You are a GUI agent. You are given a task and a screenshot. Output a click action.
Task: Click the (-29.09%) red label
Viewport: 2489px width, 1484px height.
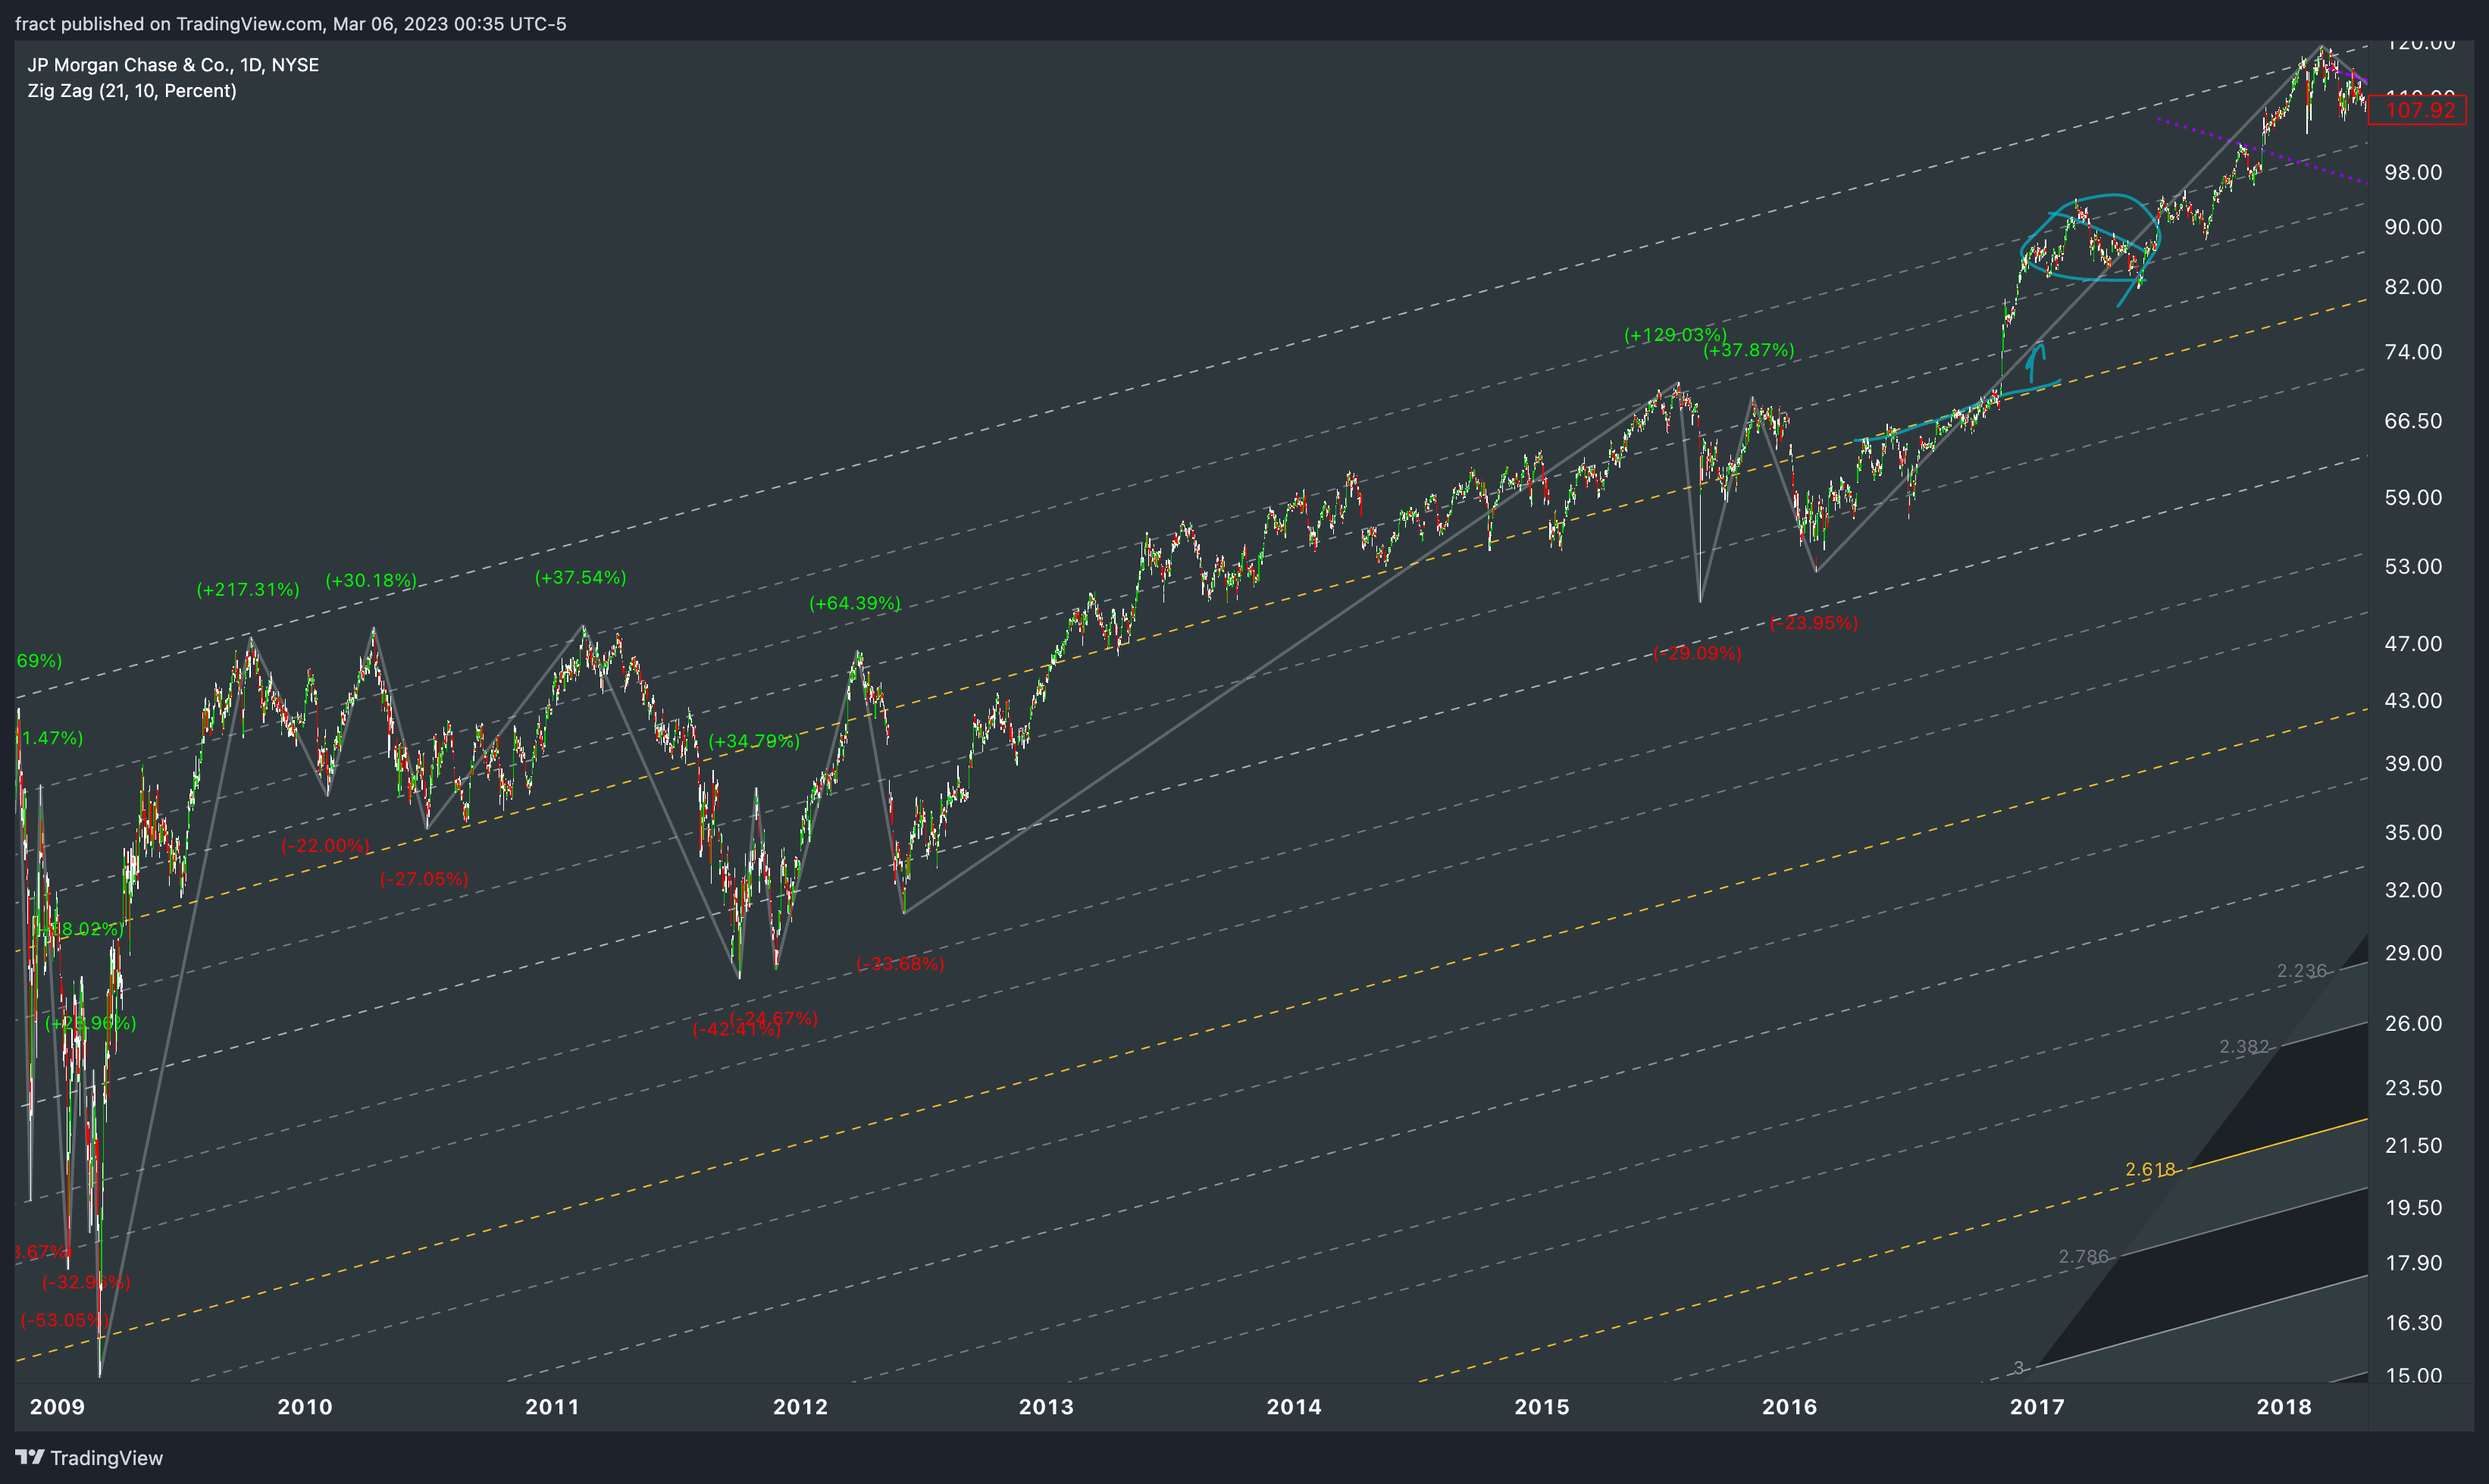click(1697, 654)
